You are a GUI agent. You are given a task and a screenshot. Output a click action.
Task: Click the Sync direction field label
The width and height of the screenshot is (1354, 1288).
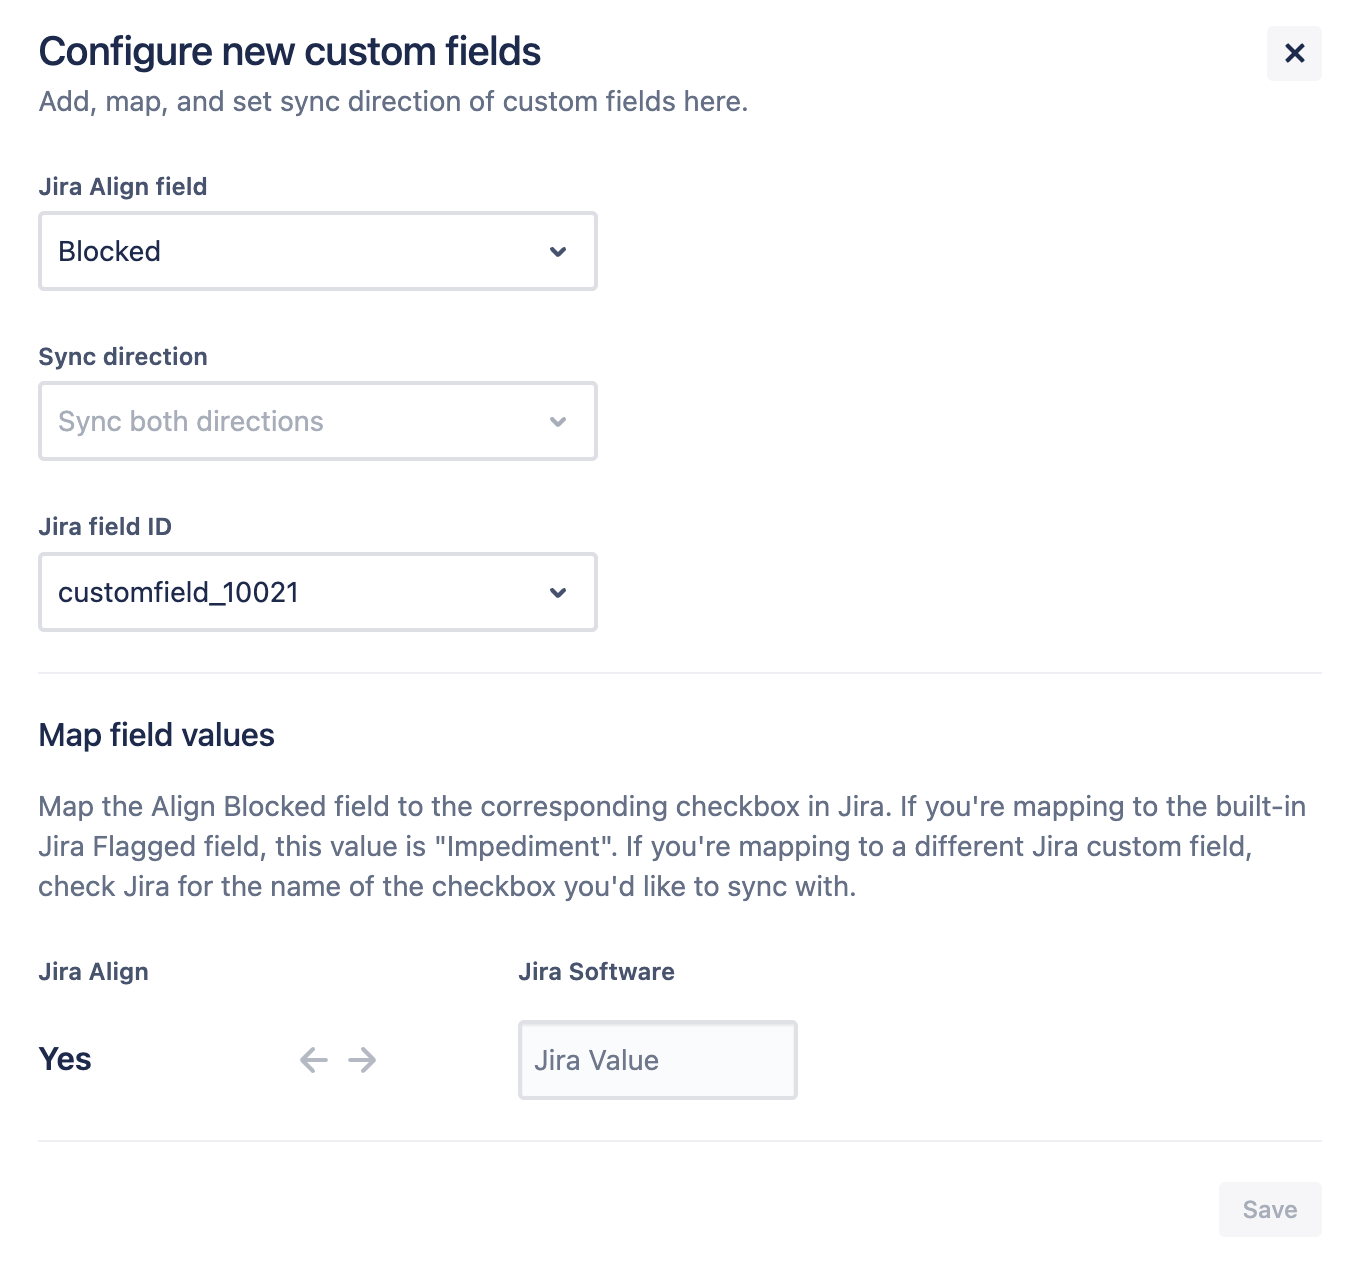point(122,356)
